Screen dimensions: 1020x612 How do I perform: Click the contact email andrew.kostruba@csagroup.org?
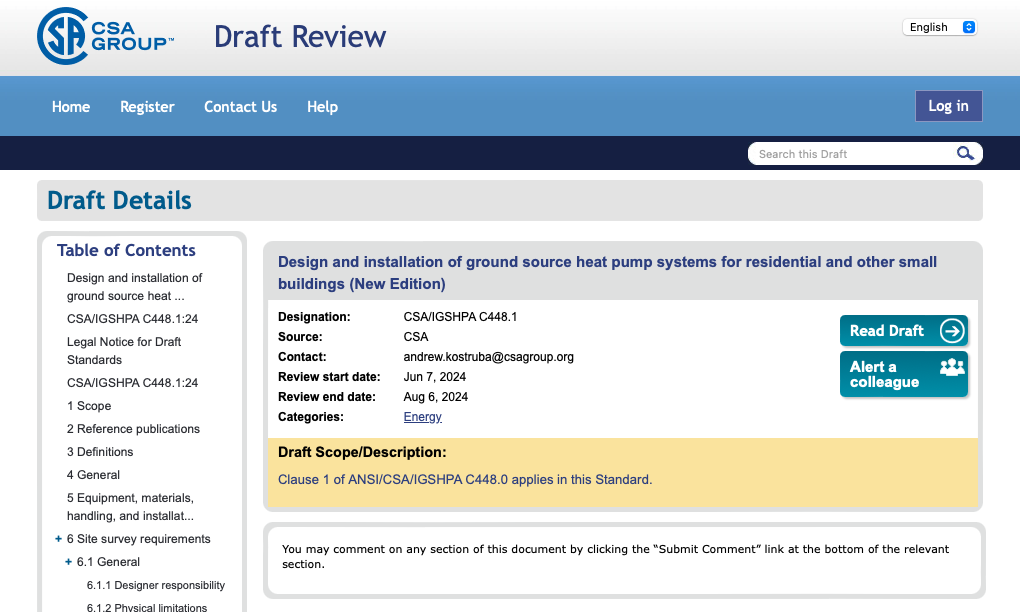point(489,357)
